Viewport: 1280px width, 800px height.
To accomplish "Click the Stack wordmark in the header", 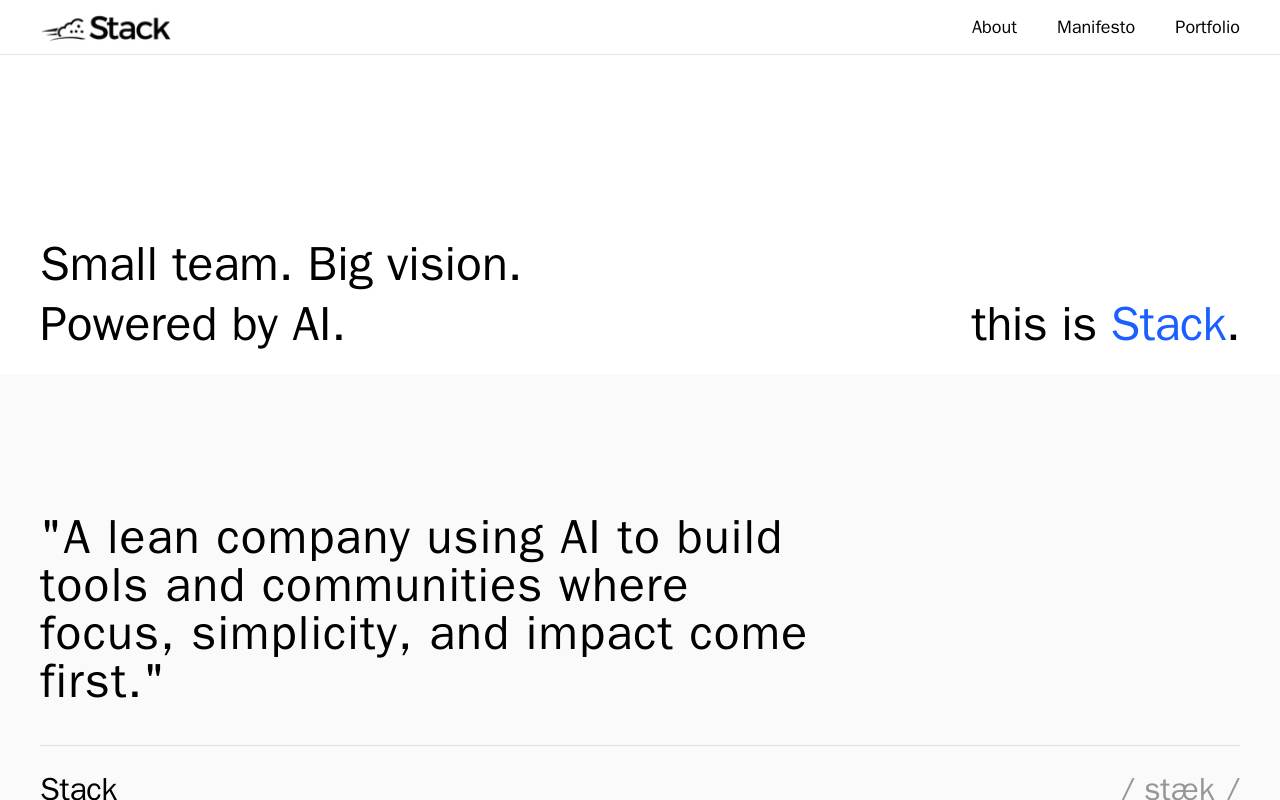I will click(x=130, y=28).
